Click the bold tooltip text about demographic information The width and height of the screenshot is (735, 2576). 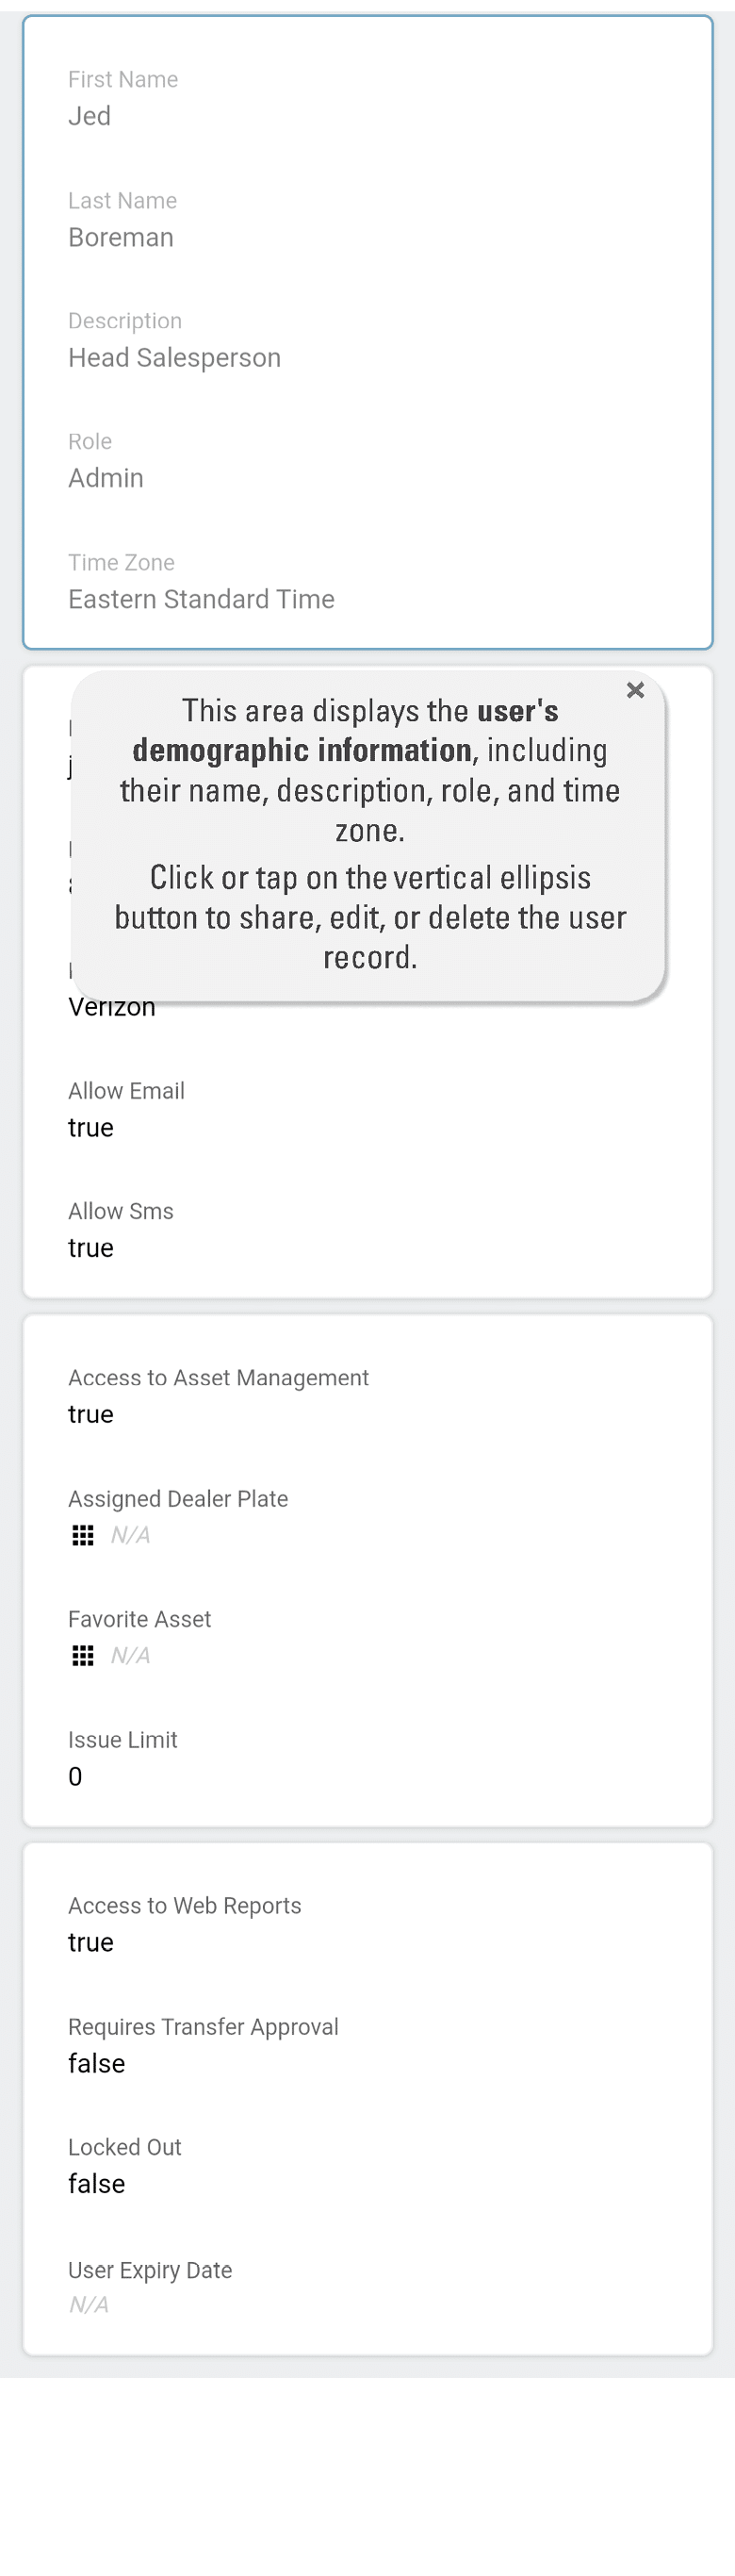pos(302,750)
